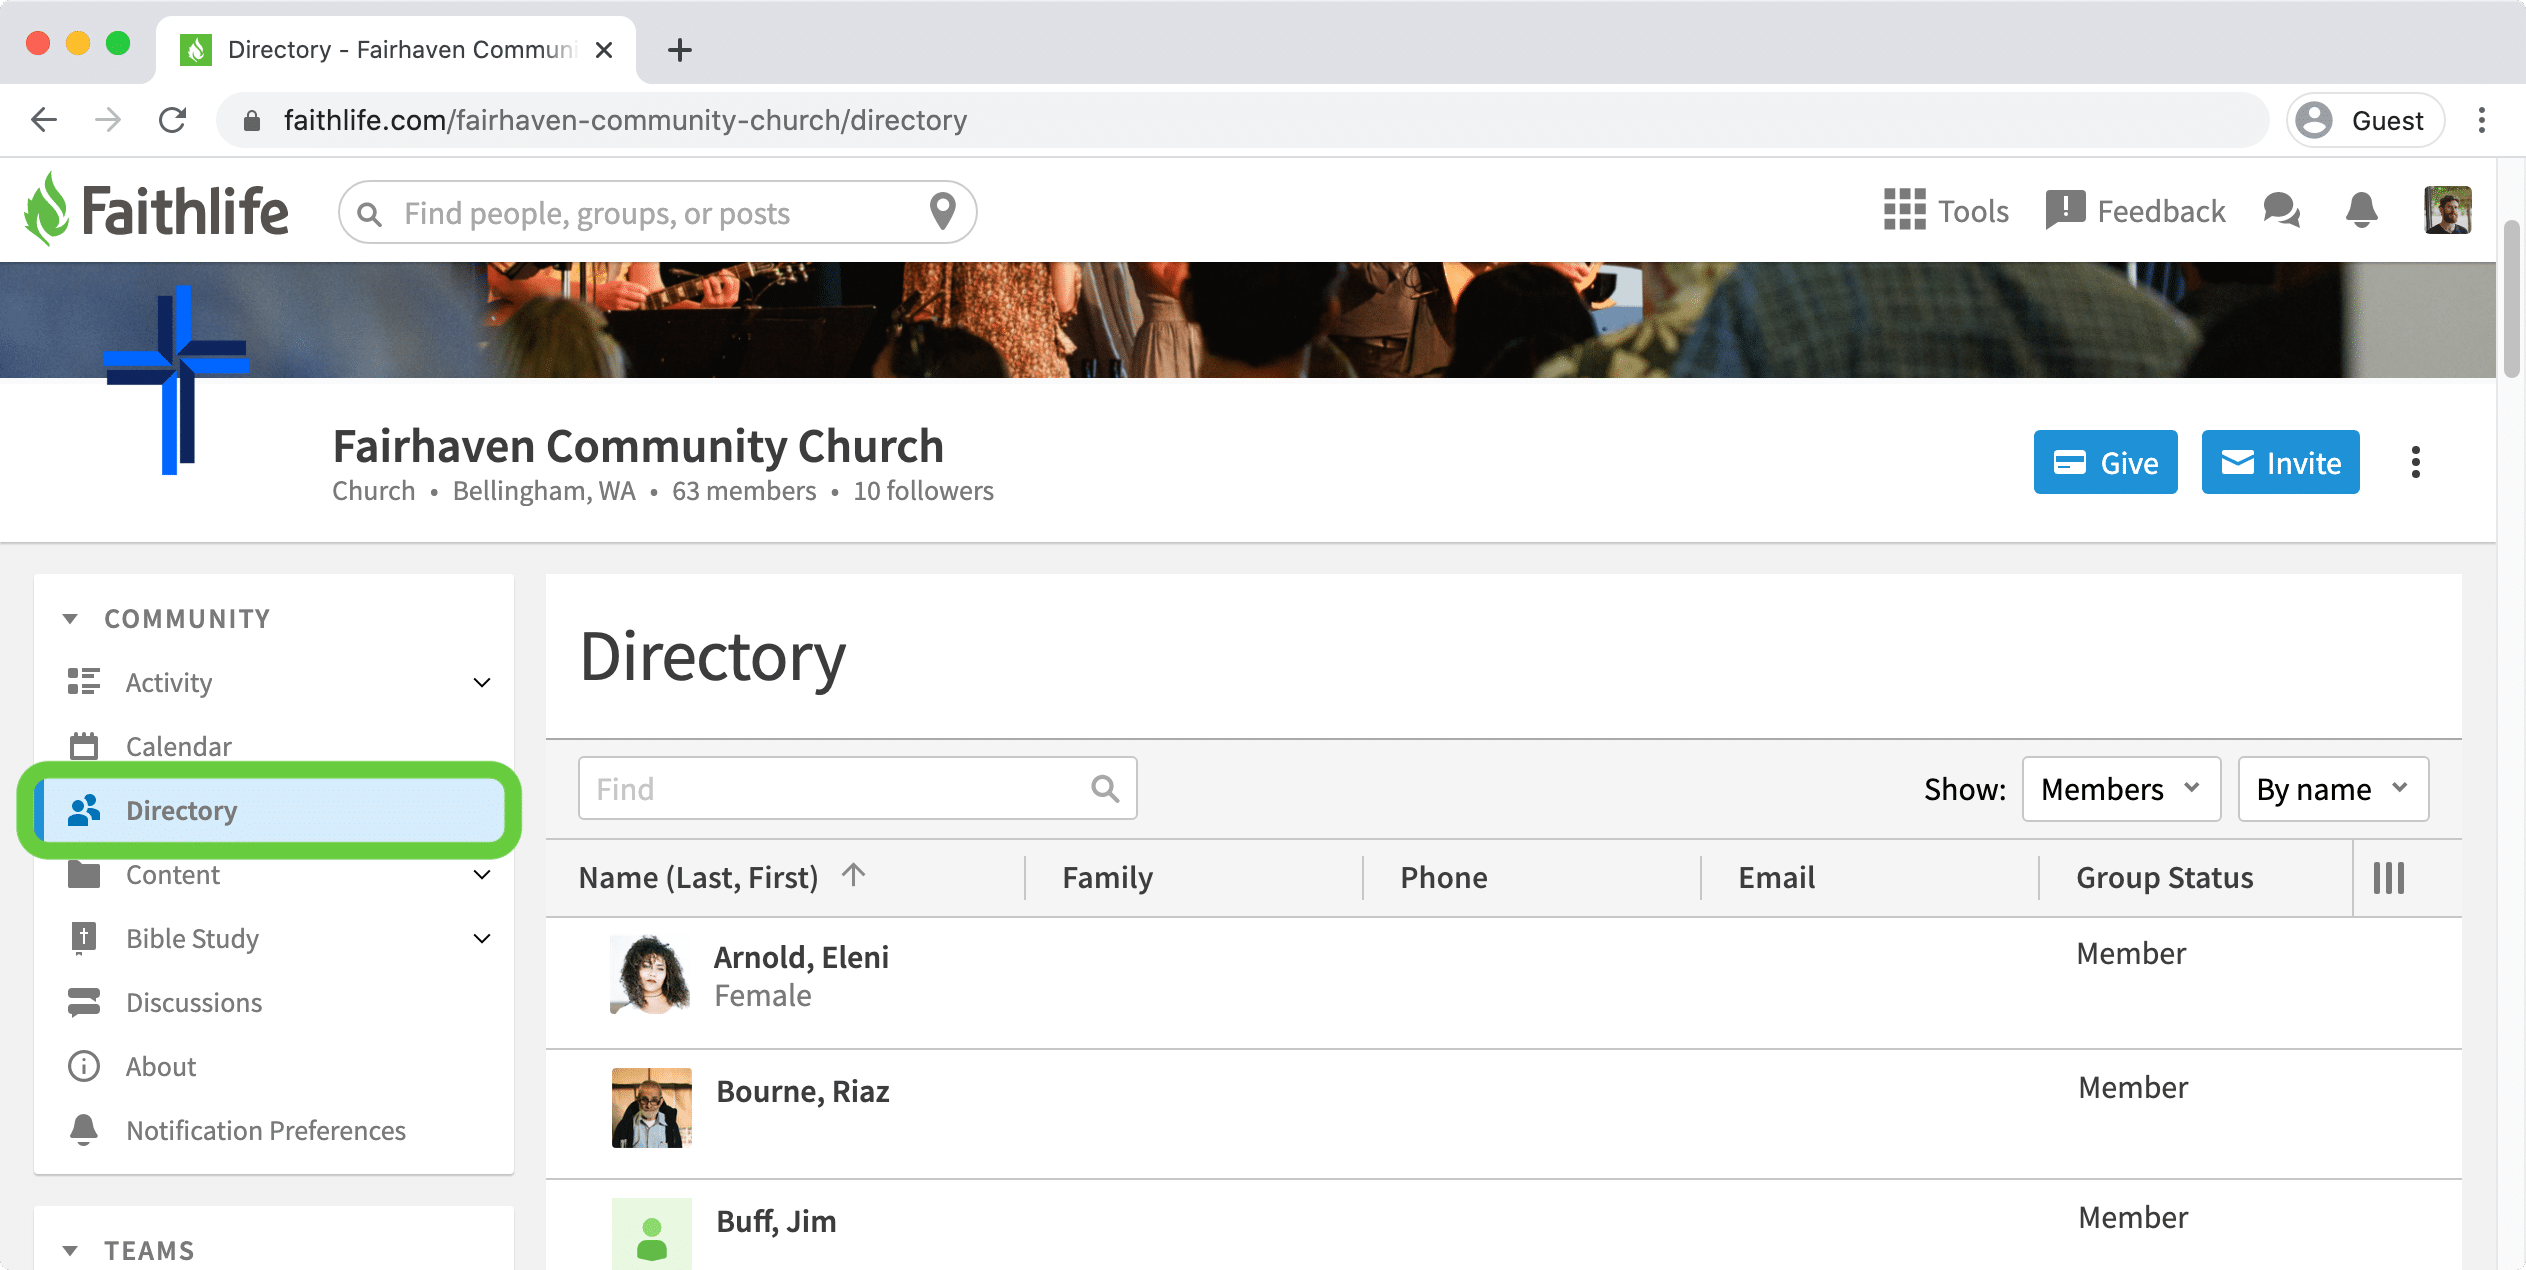Open the Tools grid menu
Screen dimensions: 2526x1270
click(1946, 211)
